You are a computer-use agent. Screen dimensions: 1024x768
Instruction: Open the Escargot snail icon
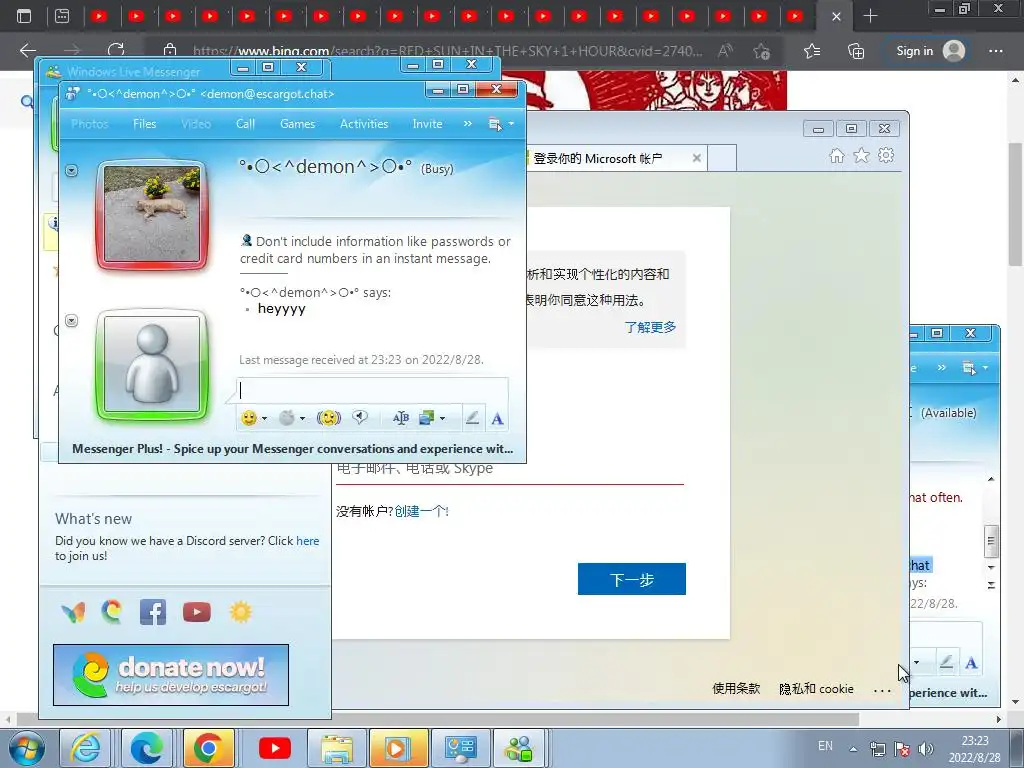click(112, 612)
